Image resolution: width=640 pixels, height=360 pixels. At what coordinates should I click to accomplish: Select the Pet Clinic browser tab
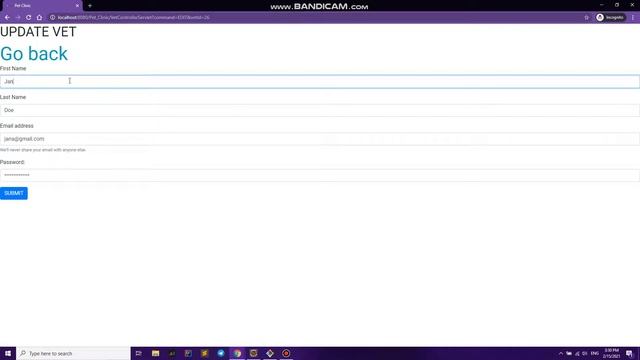pyautogui.click(x=41, y=6)
